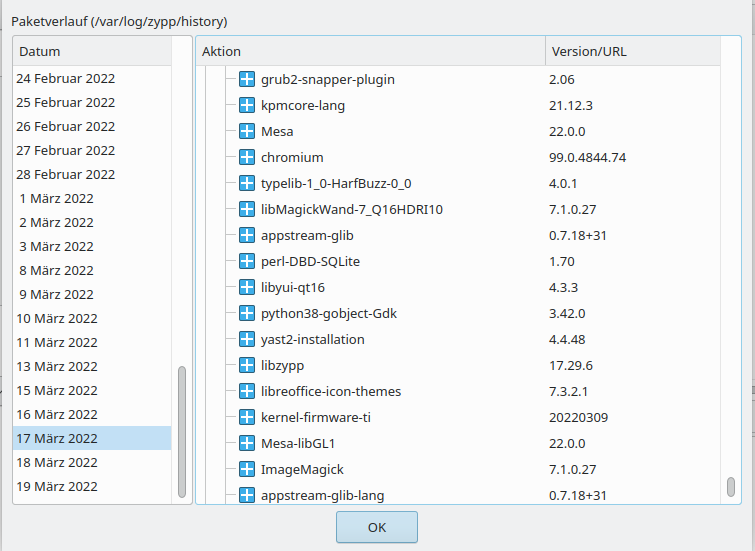Click the install icon beside perl-DBD-SQLite
The height and width of the screenshot is (551, 755).
[x=247, y=261]
